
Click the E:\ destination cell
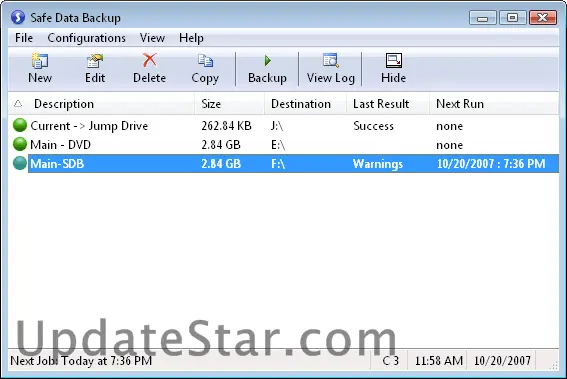click(278, 145)
